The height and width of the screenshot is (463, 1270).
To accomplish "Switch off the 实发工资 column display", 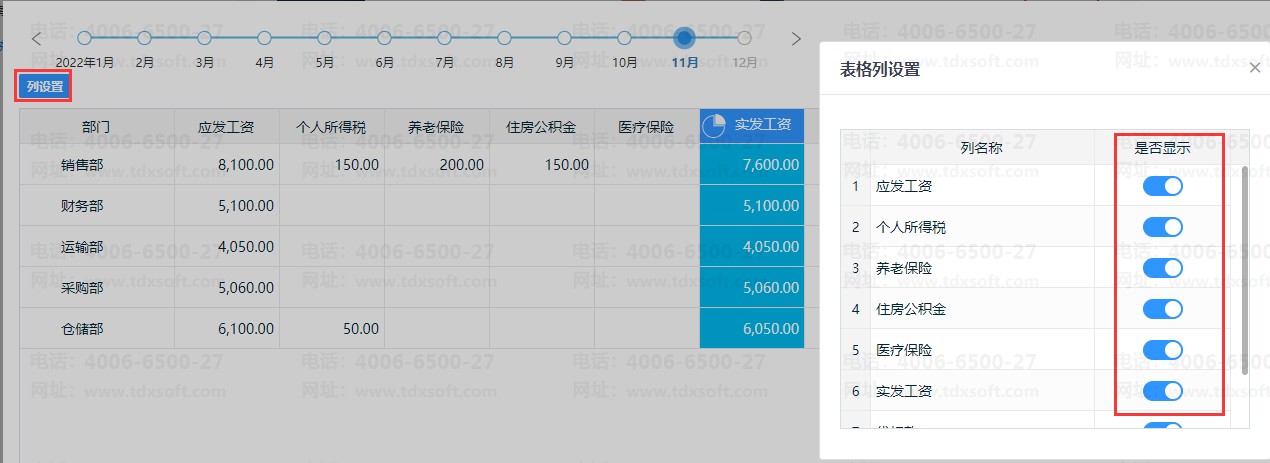I will tap(1162, 391).
